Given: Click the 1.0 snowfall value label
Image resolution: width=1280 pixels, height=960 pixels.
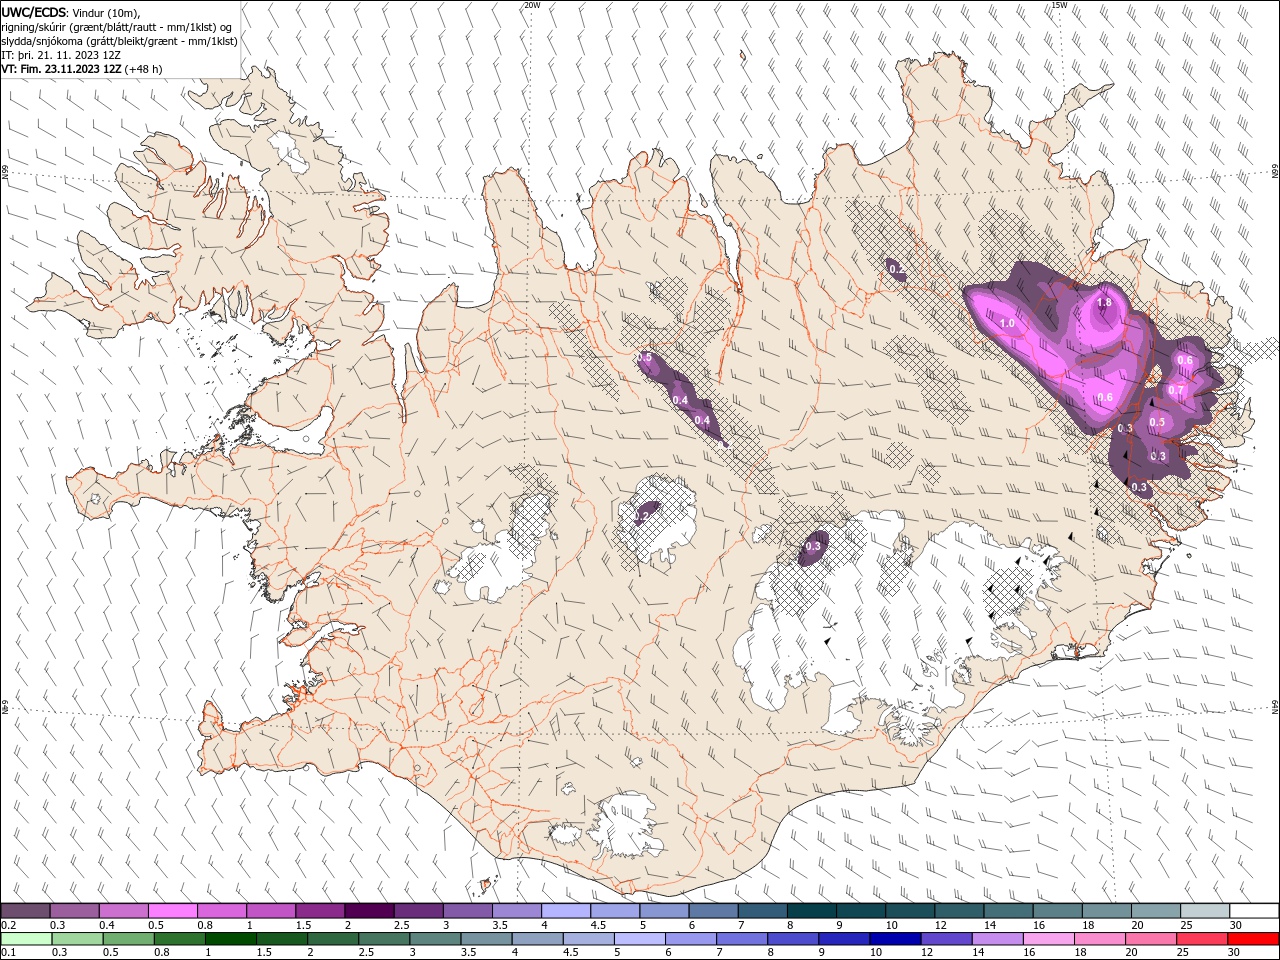Looking at the screenshot, I should coord(1007,324).
